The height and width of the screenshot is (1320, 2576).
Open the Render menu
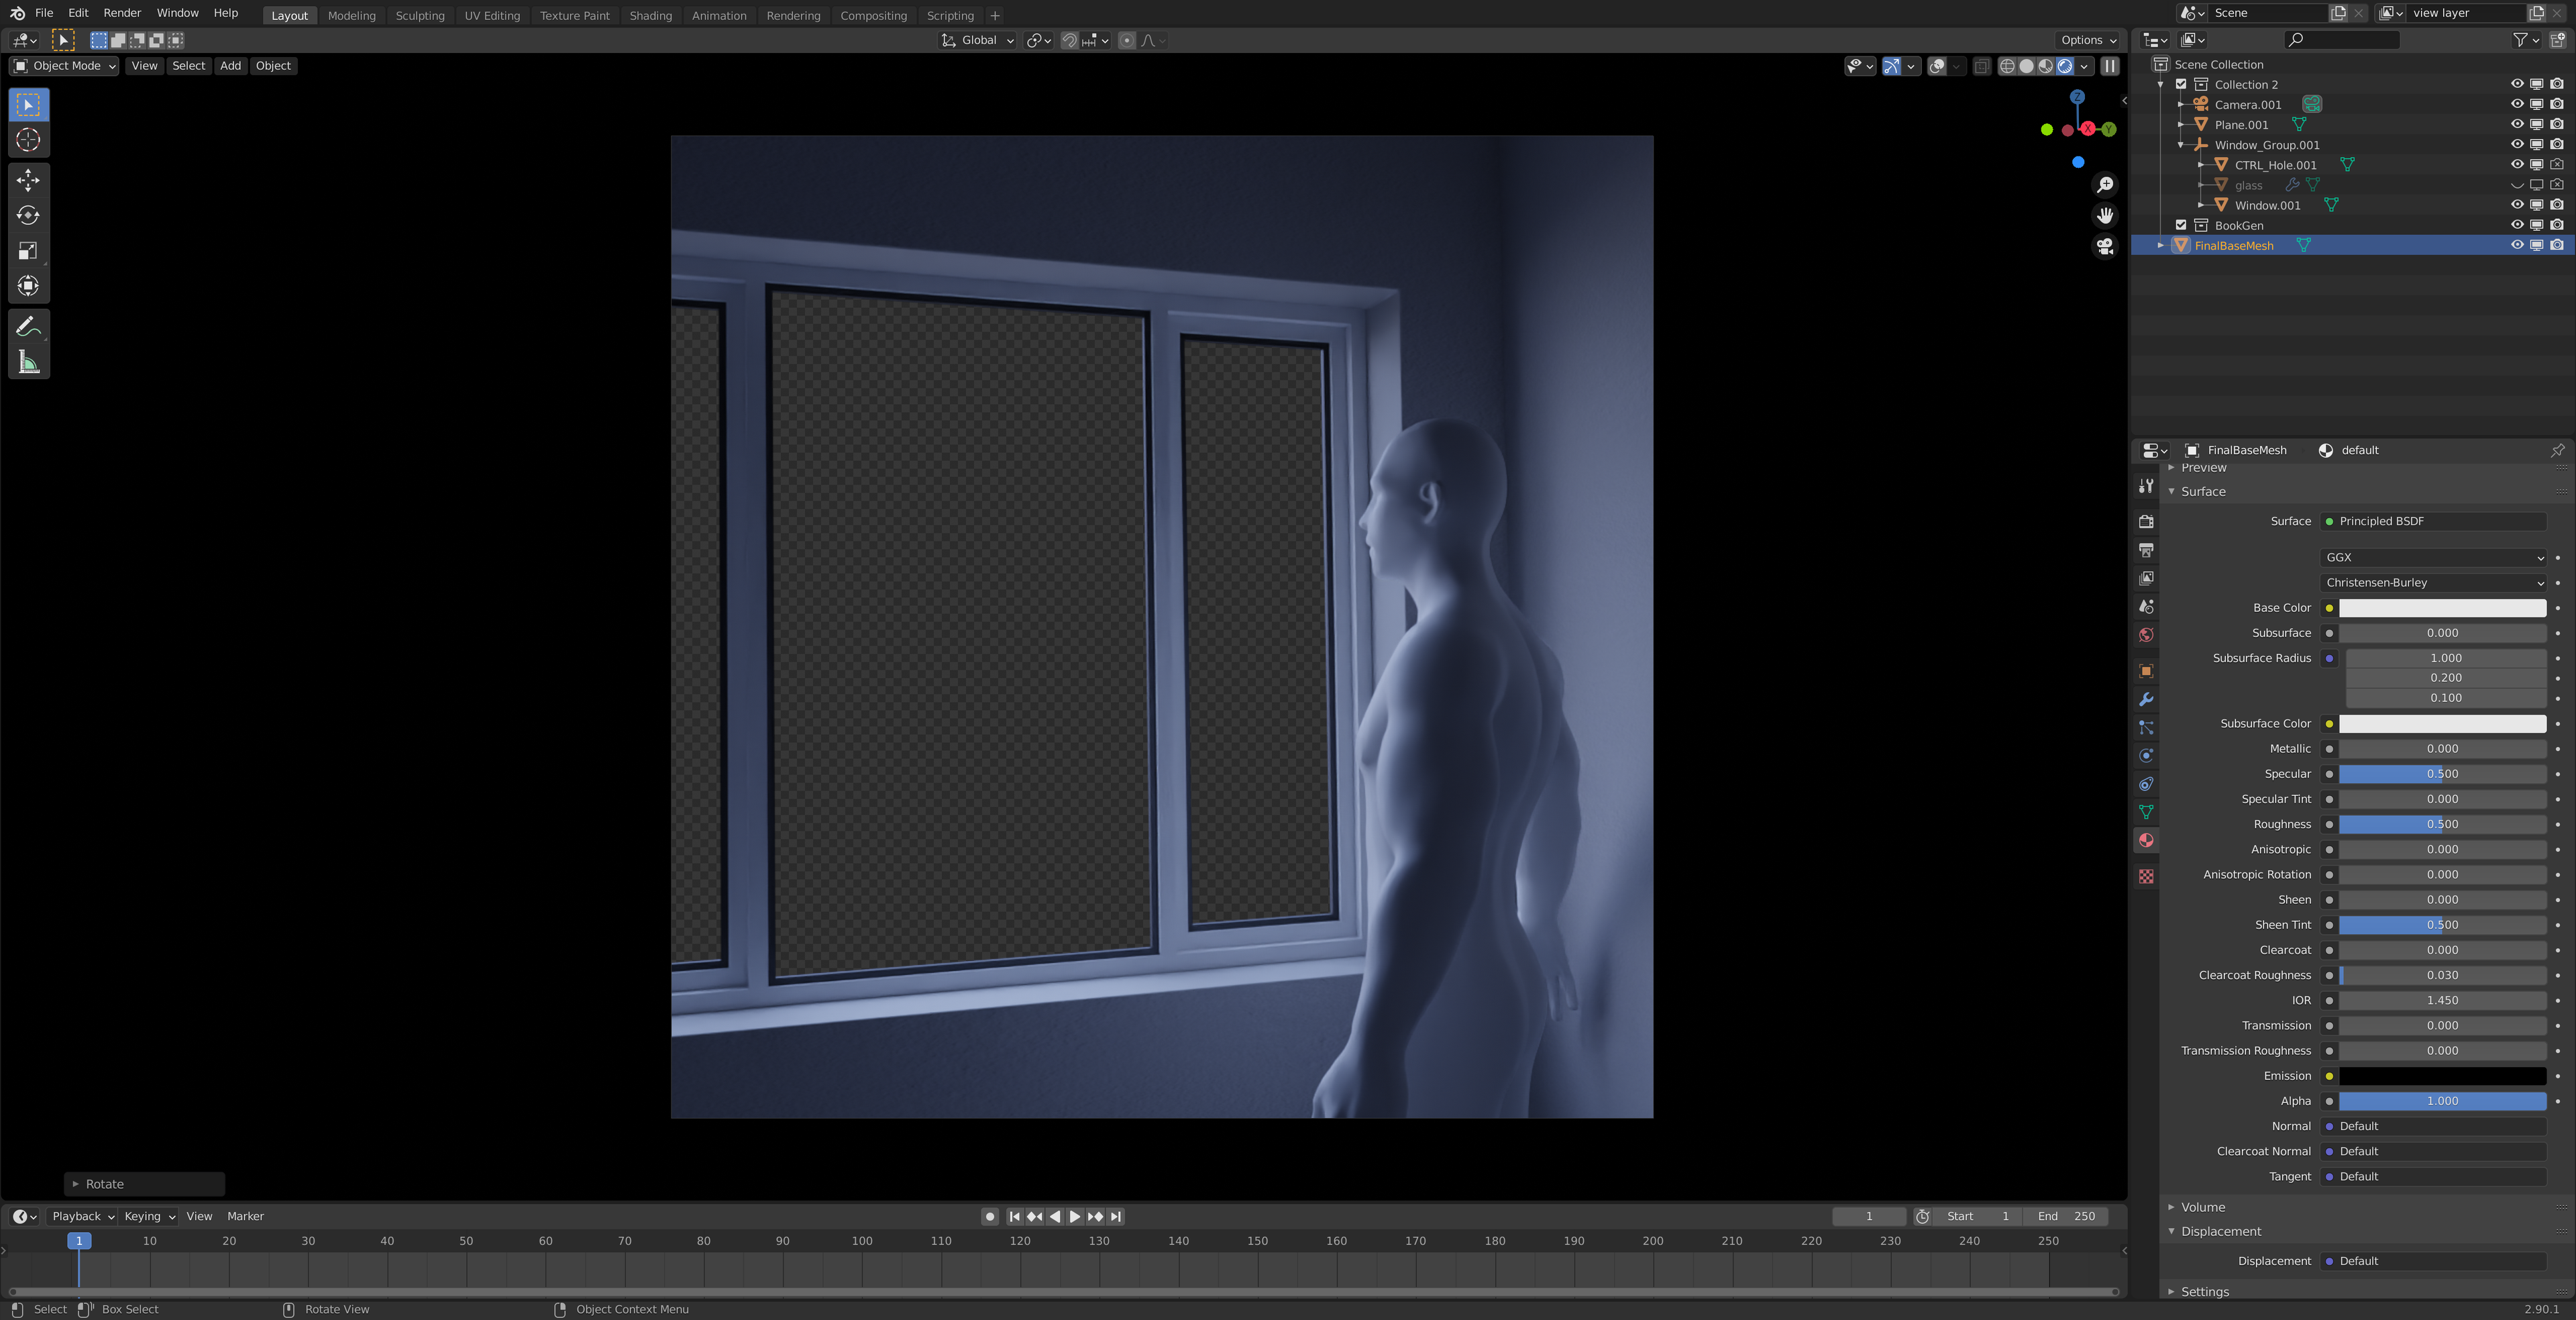tap(122, 13)
